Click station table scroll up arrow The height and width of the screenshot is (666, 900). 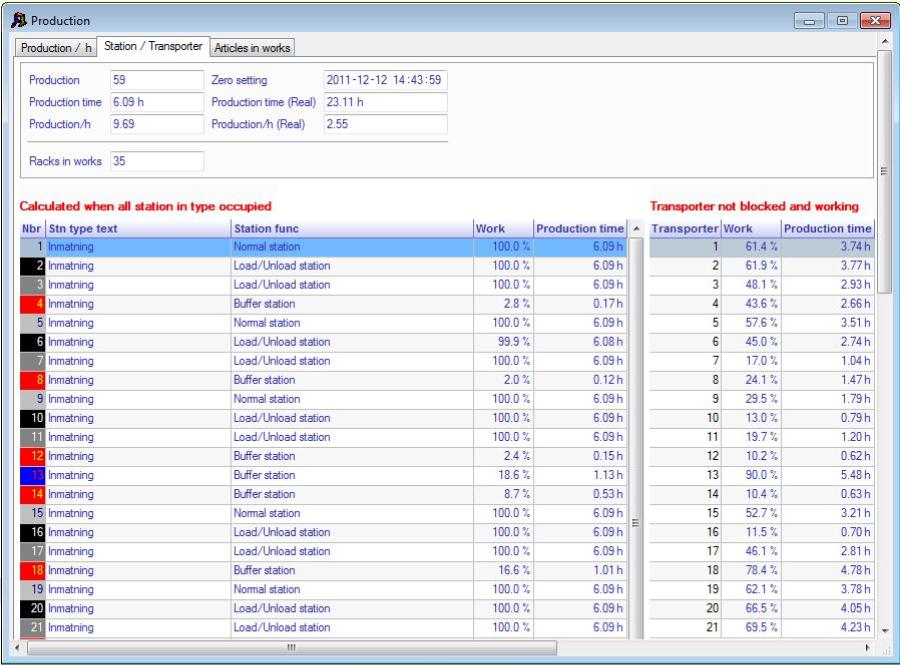[637, 229]
